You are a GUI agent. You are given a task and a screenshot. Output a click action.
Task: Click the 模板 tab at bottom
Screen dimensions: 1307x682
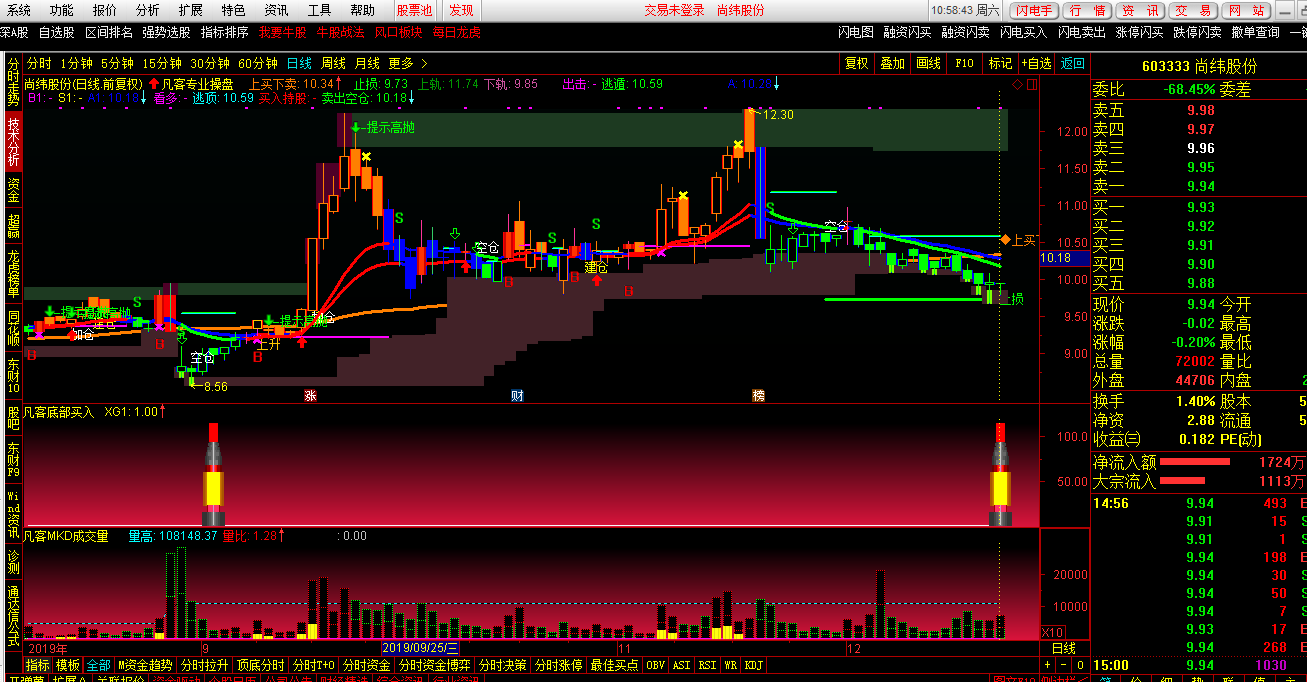click(x=68, y=665)
